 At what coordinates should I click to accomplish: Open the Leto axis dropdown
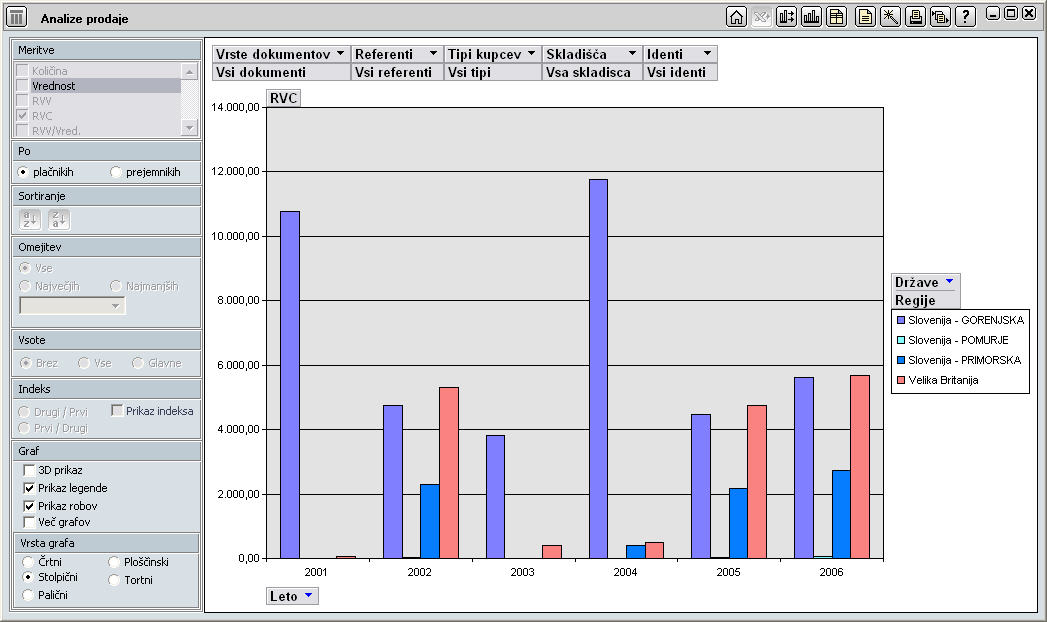(308, 596)
